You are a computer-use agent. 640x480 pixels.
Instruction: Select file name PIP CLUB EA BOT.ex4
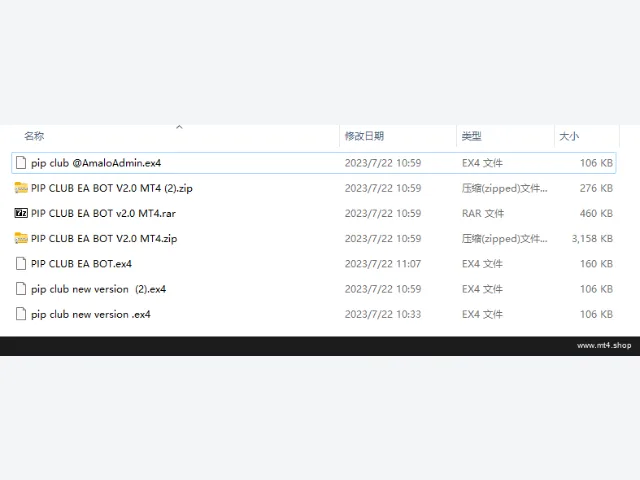[x=81, y=264]
